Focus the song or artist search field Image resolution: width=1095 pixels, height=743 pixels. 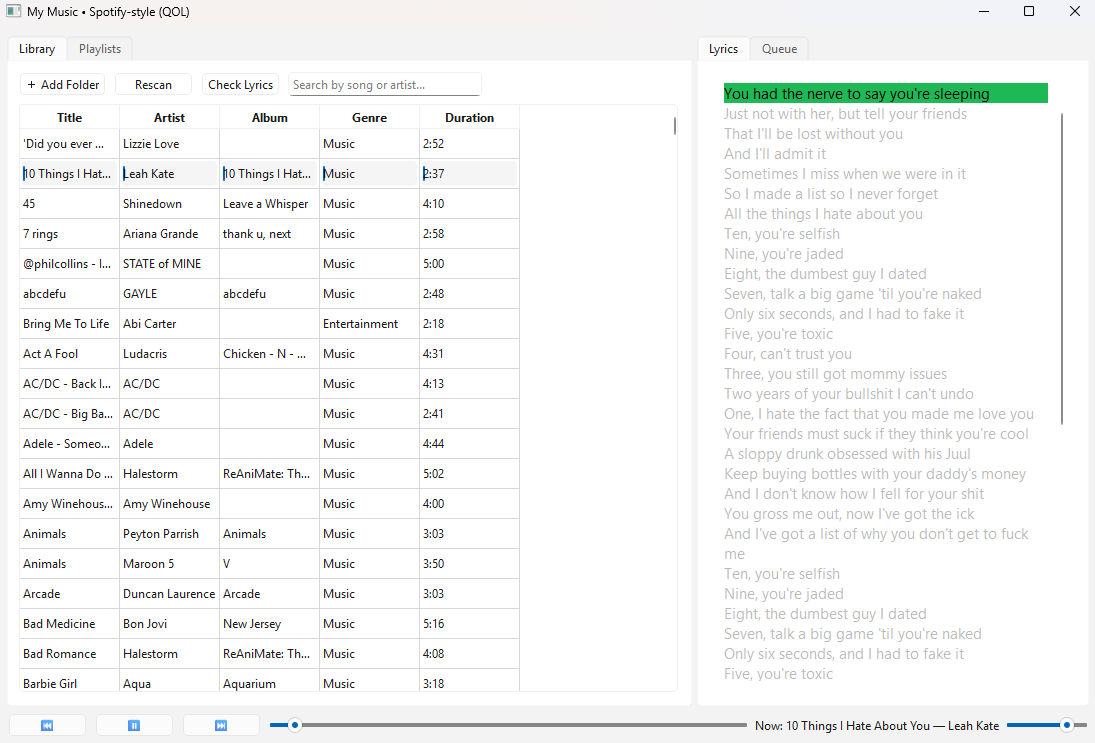click(x=385, y=84)
